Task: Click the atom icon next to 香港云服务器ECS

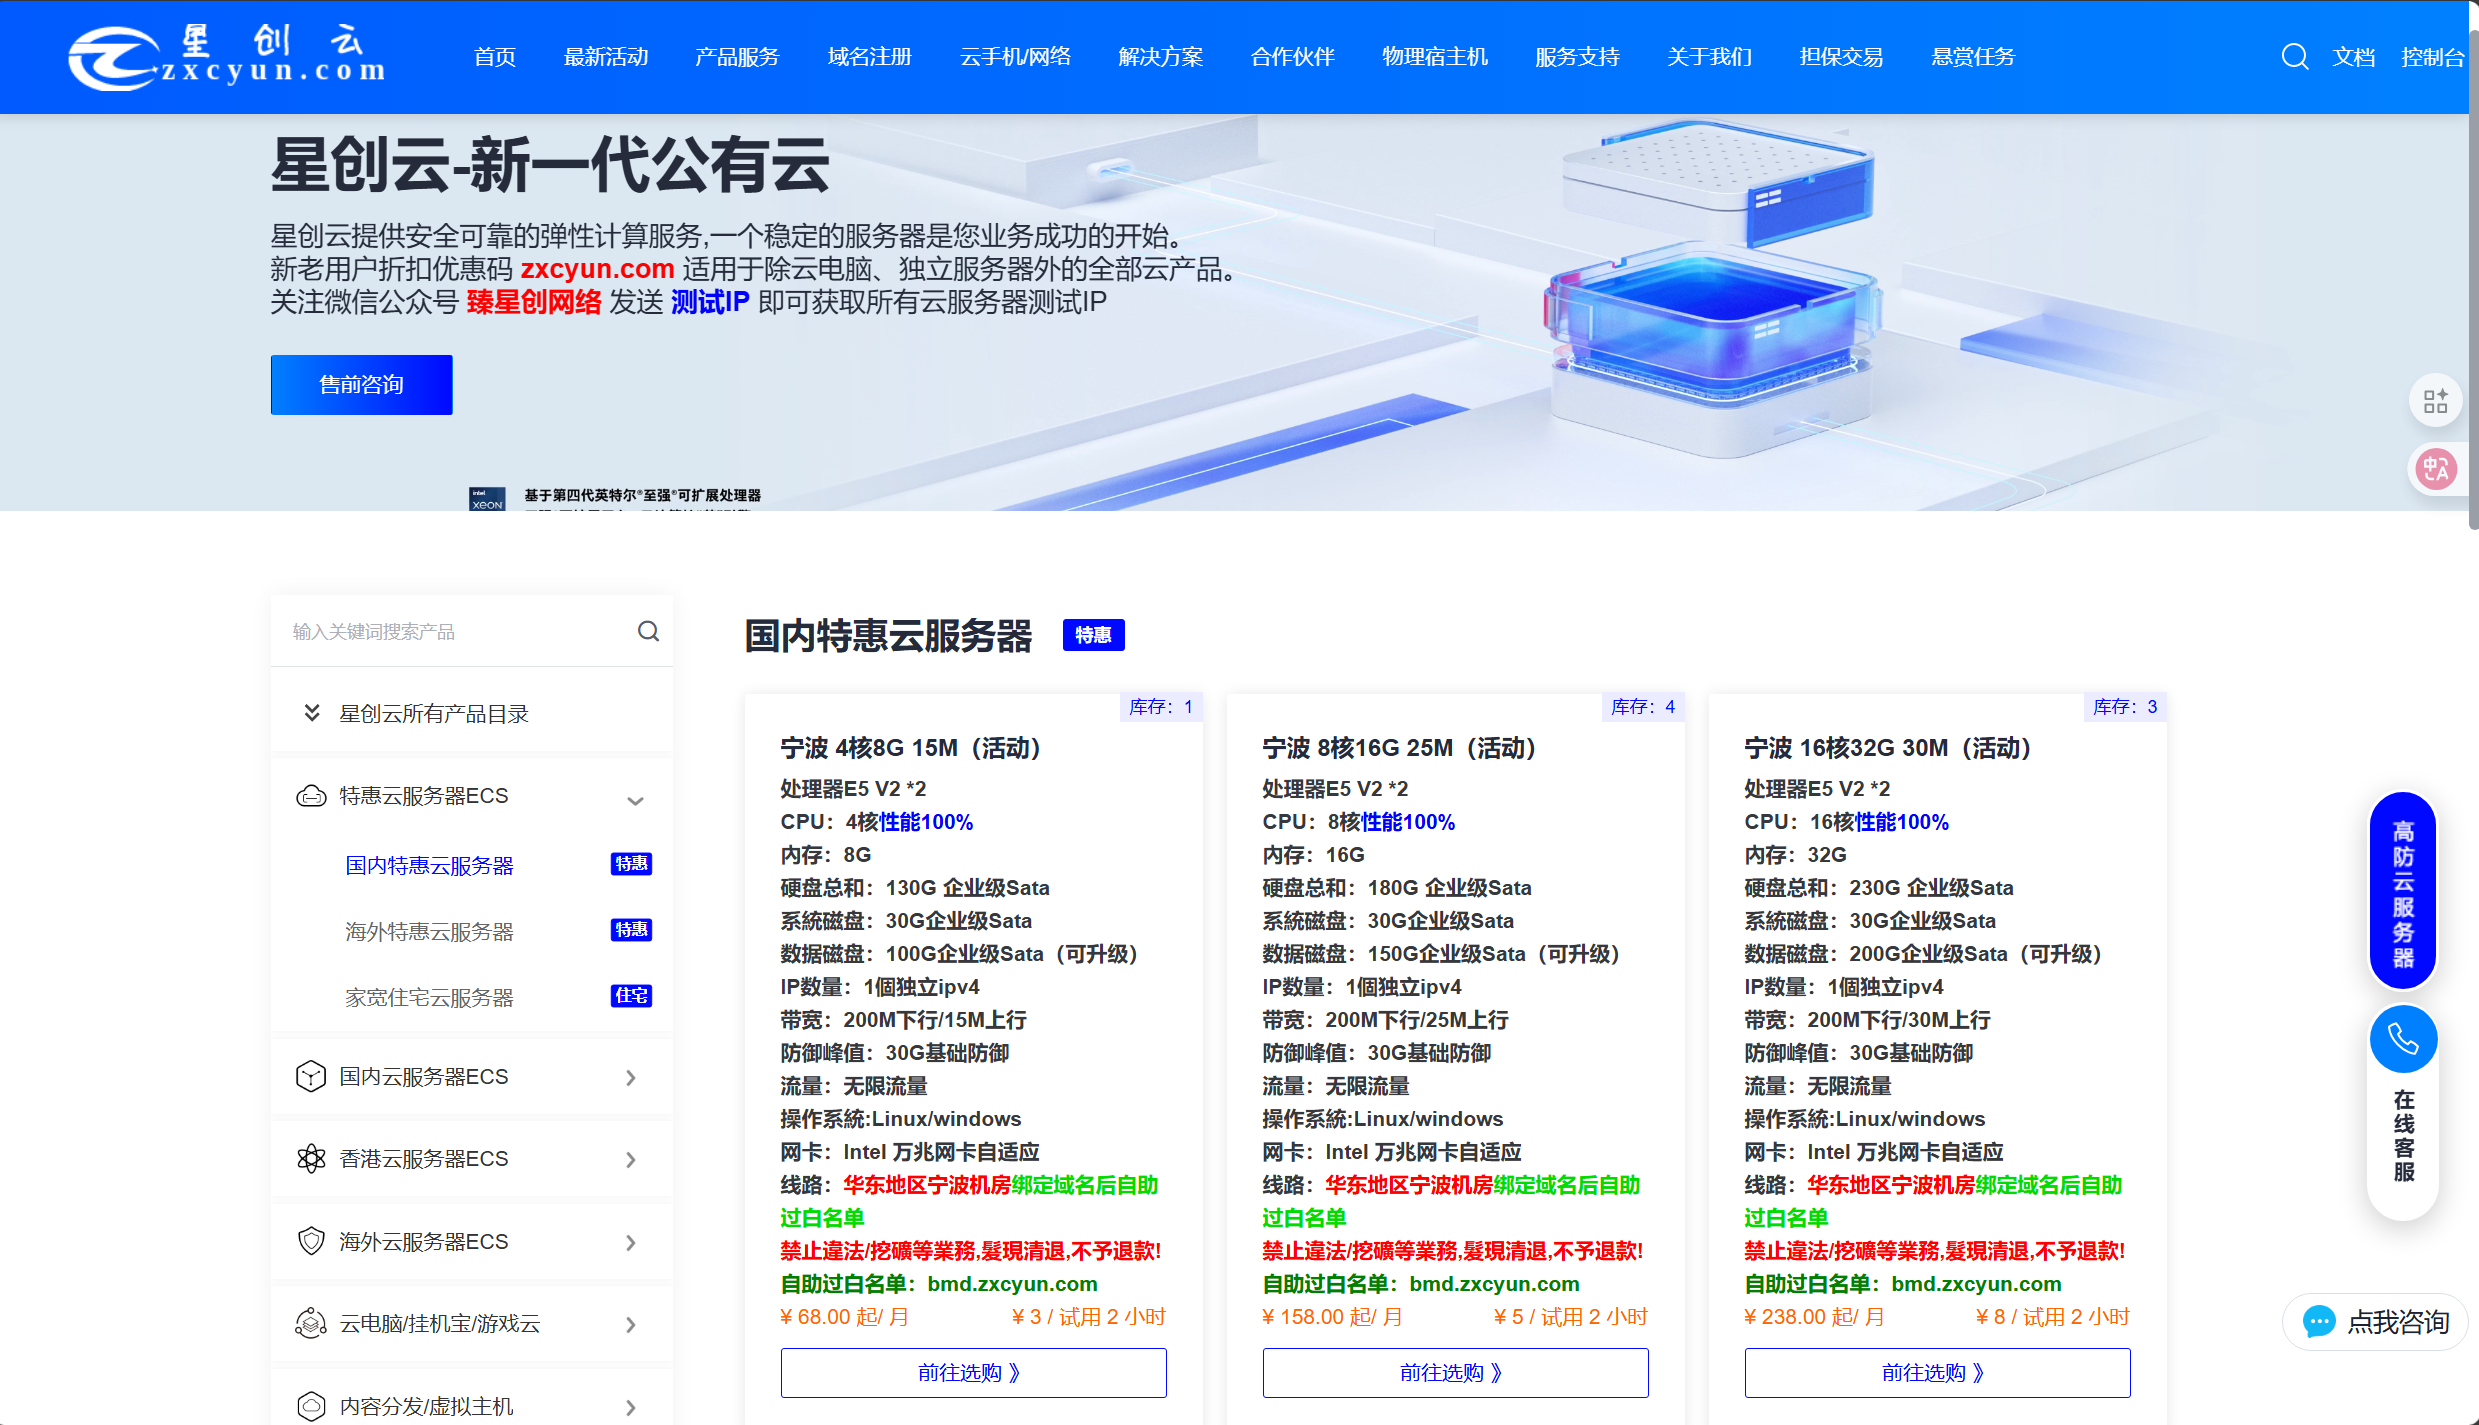Action: 311,1159
